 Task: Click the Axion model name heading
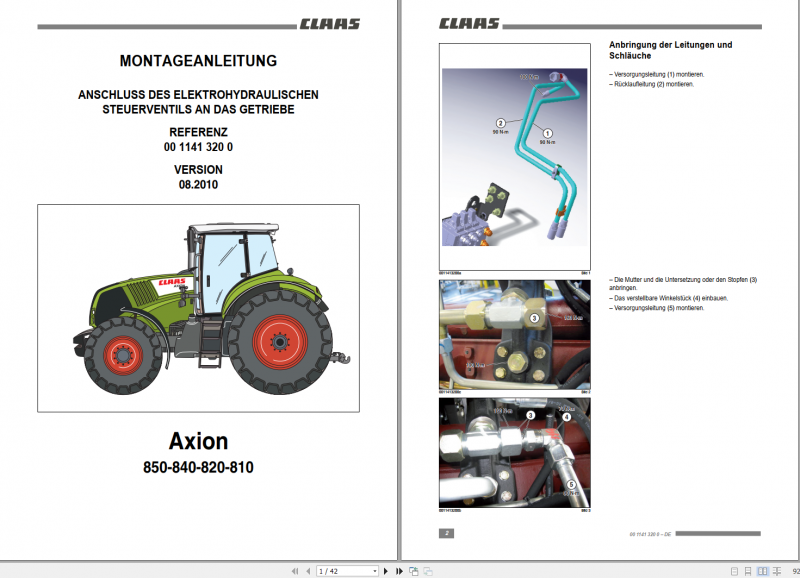coord(198,441)
